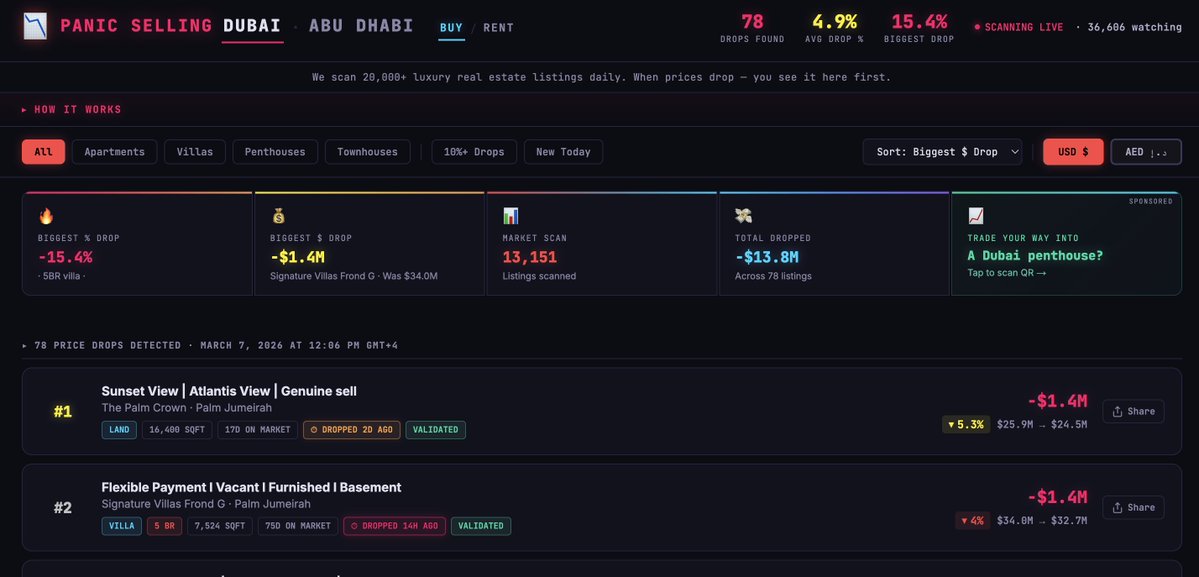1199x577 pixels.
Task: Click the share icon on the #1 listing
Action: pos(1117,411)
